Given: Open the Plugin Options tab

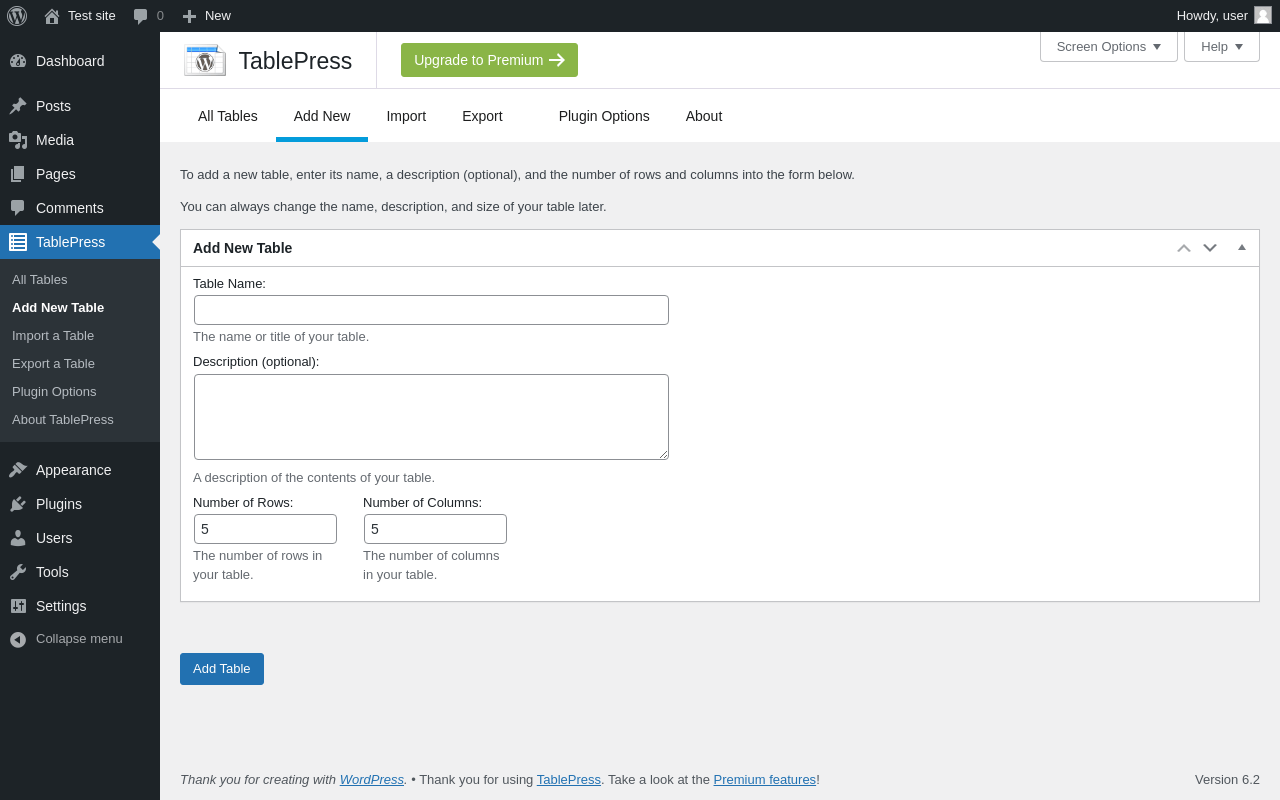Looking at the screenshot, I should click(x=604, y=116).
